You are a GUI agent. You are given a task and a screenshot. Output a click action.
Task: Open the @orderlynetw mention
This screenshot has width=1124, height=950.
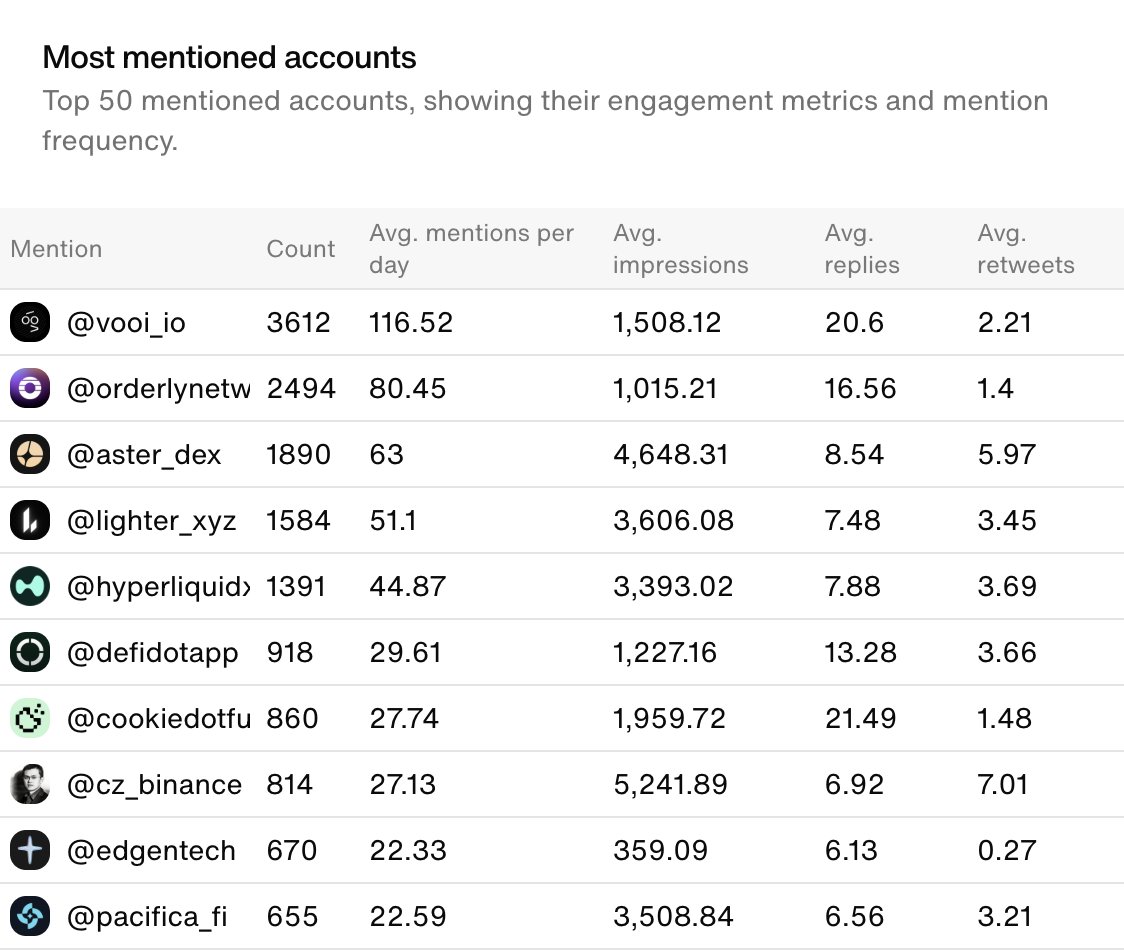[x=158, y=389]
